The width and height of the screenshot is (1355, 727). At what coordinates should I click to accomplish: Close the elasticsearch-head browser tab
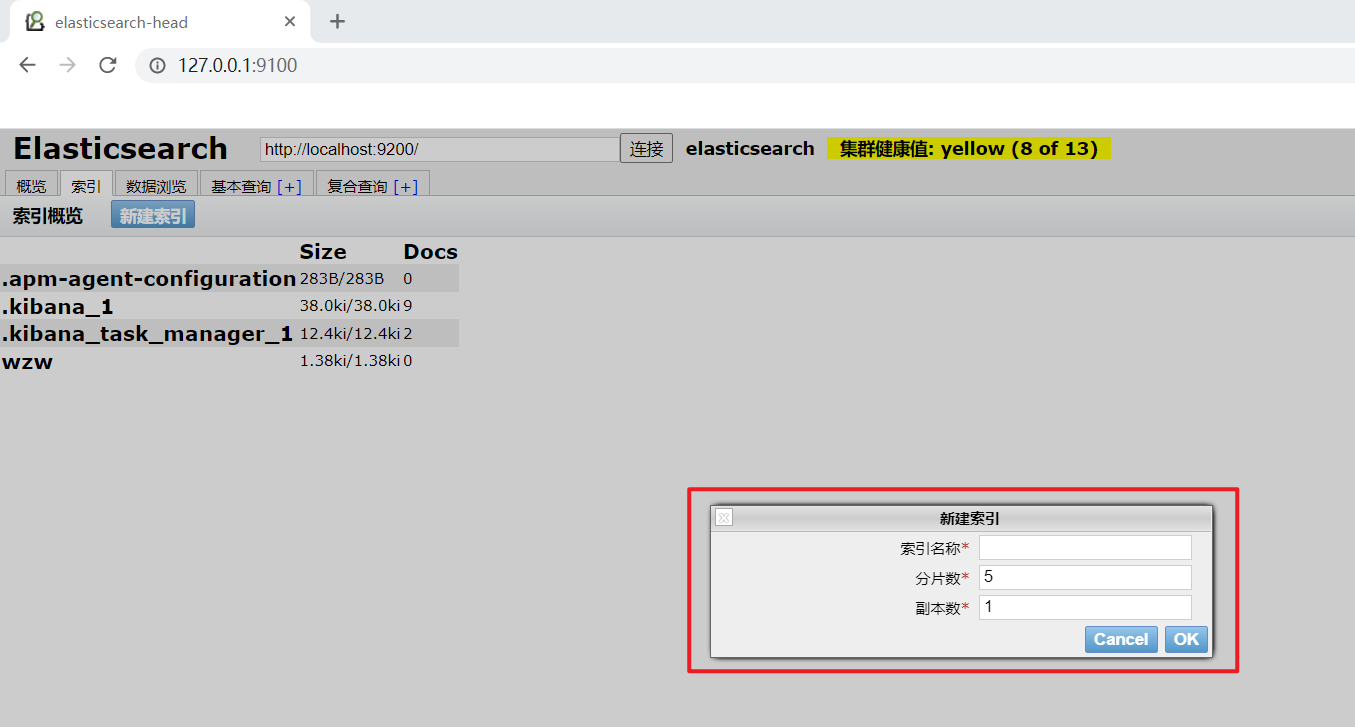[x=290, y=21]
